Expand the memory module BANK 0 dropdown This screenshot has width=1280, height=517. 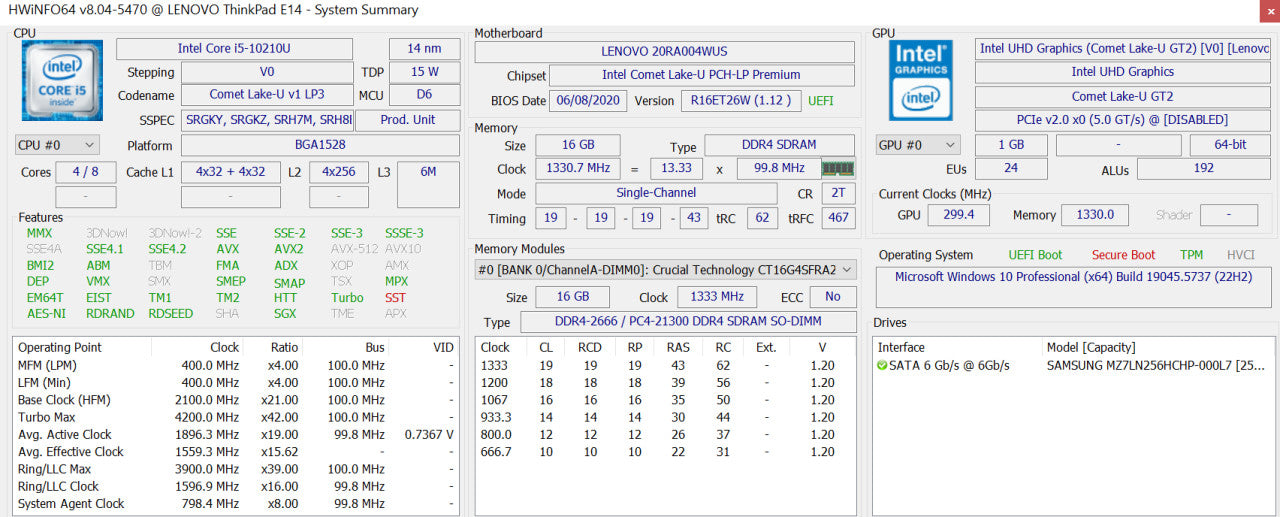coord(665,269)
